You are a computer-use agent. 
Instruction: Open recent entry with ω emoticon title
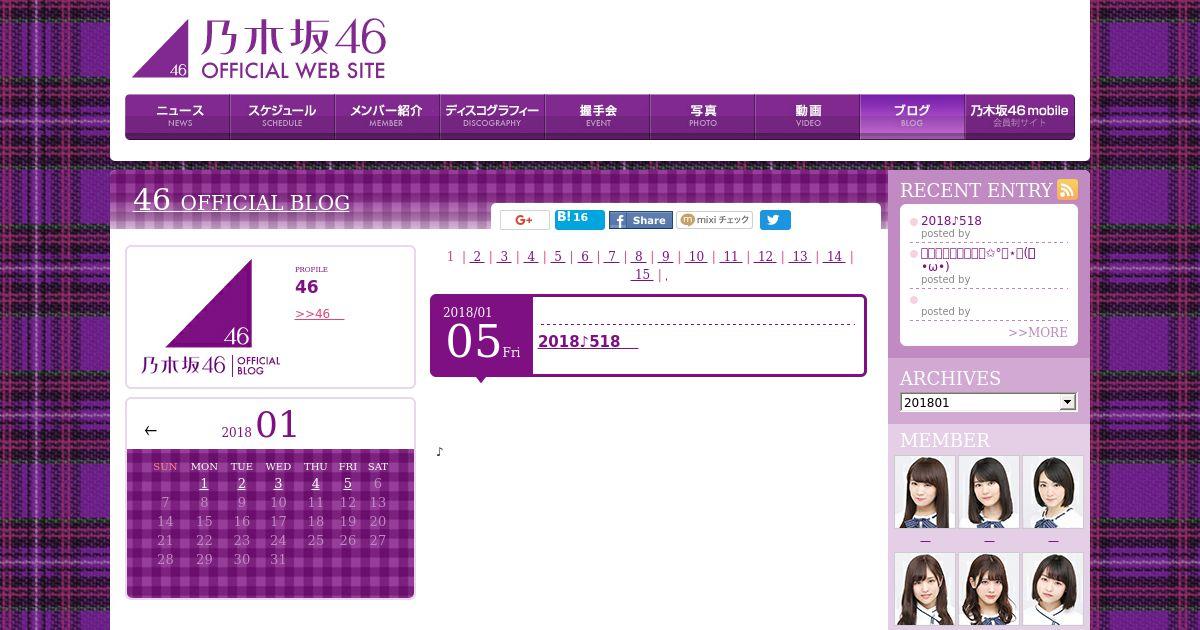pyautogui.click(x=977, y=260)
